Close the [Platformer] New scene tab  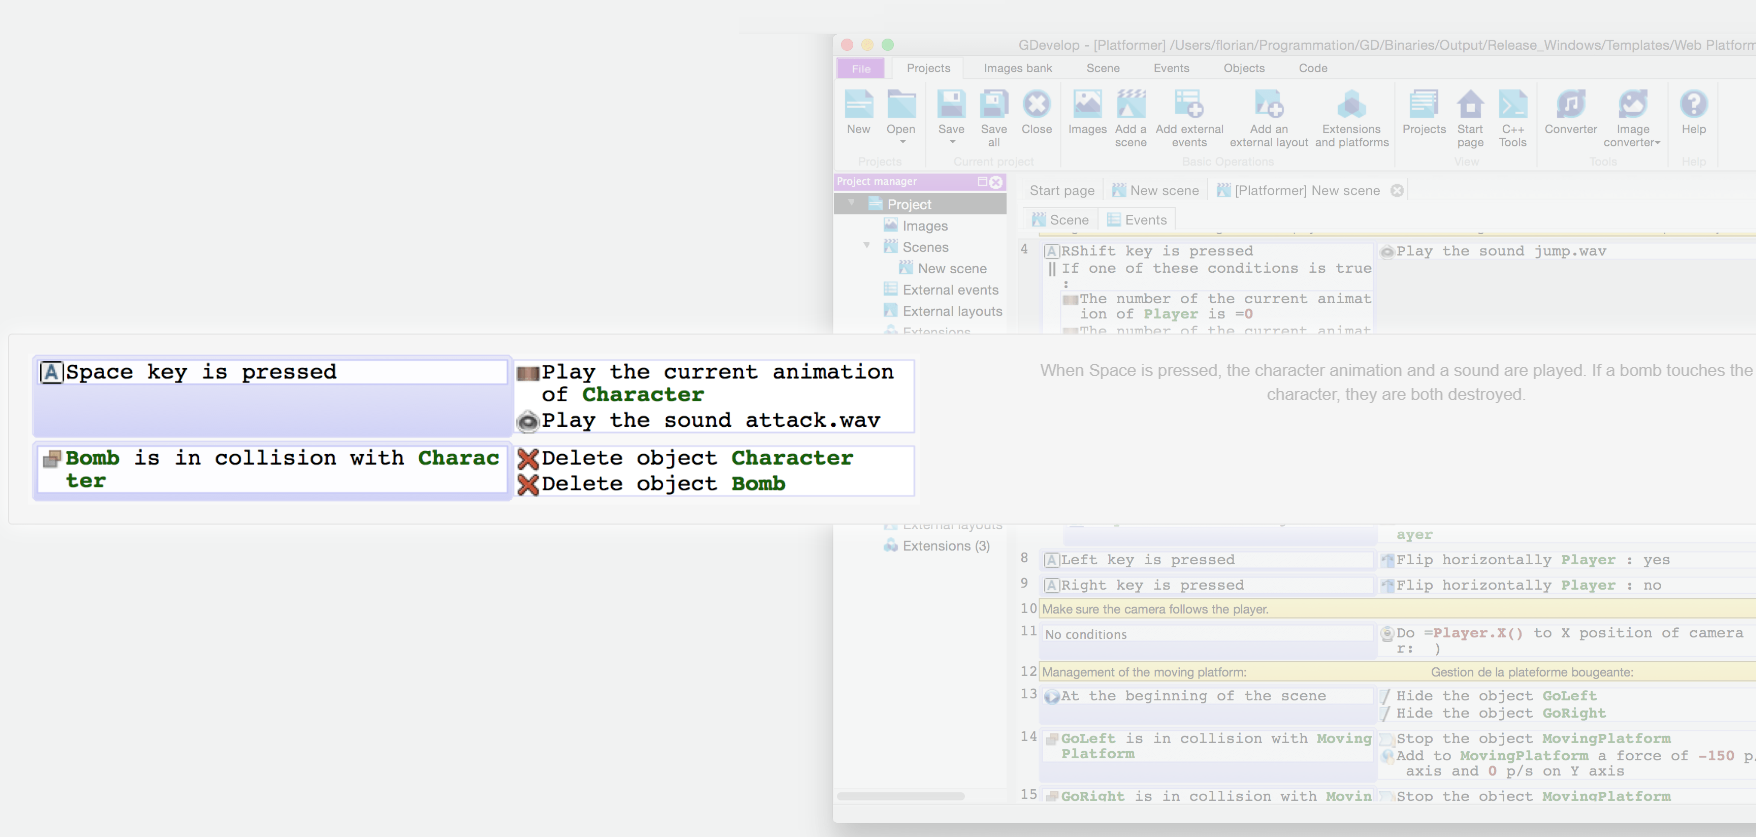tap(1397, 190)
